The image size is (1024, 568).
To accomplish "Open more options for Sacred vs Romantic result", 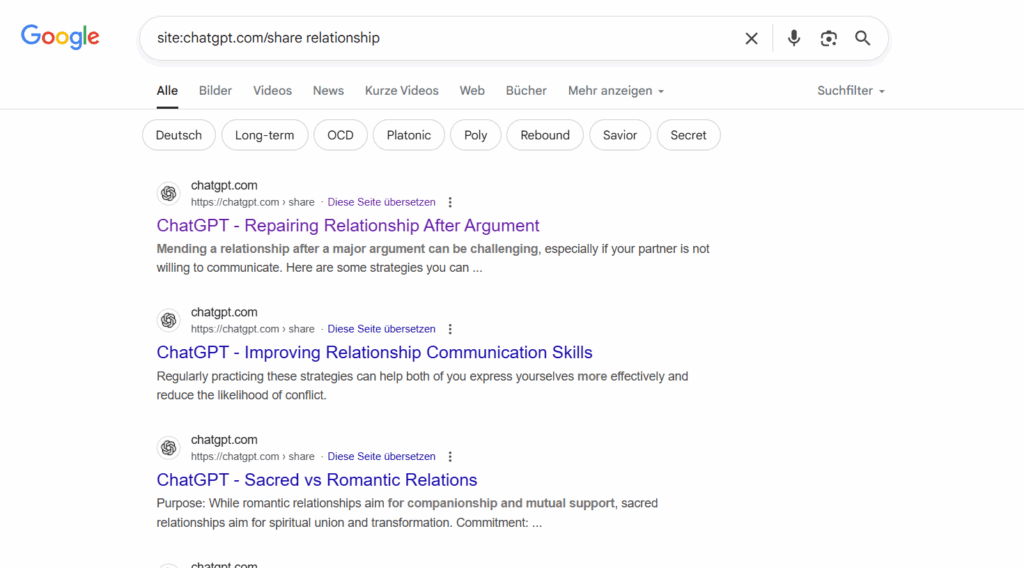I will coord(450,456).
